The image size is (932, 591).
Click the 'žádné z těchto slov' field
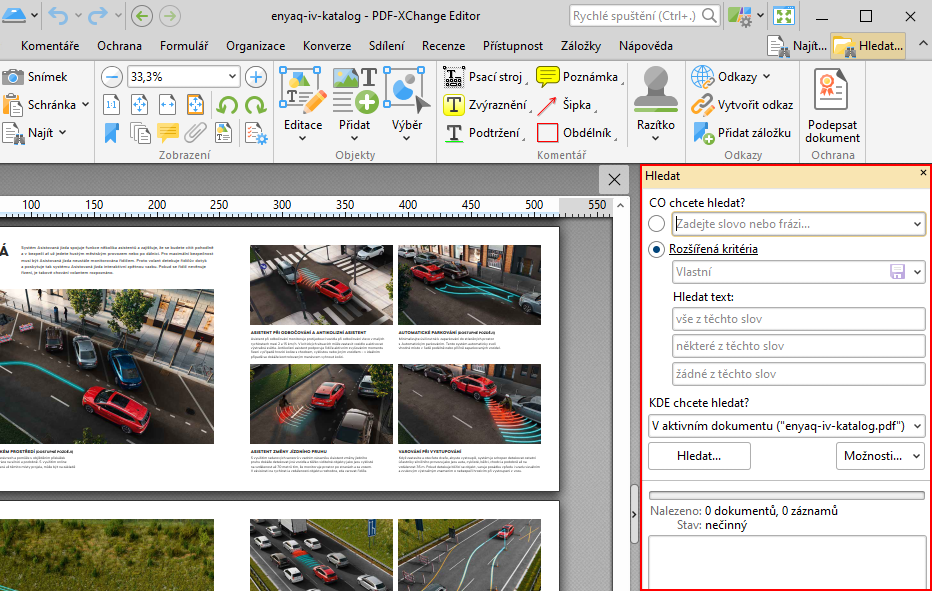(x=798, y=374)
